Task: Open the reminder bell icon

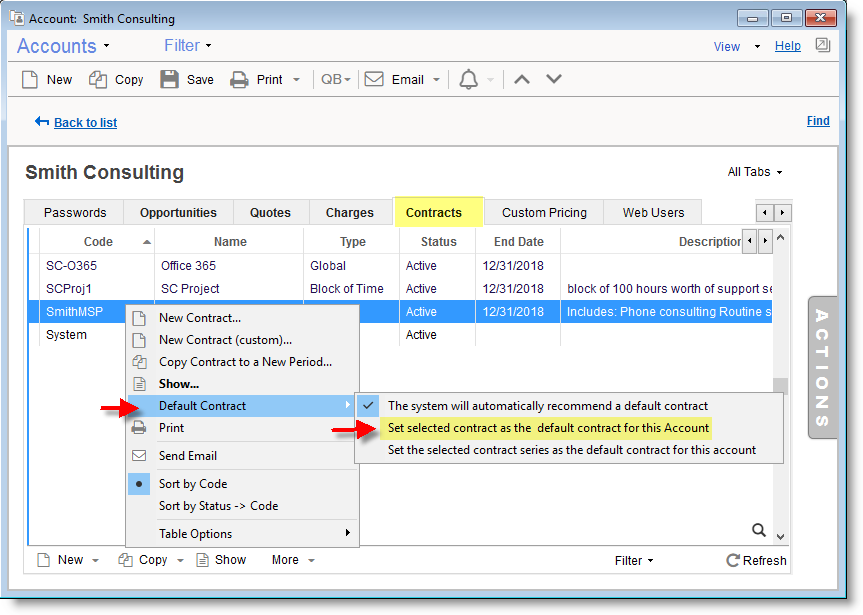Action: coord(468,80)
